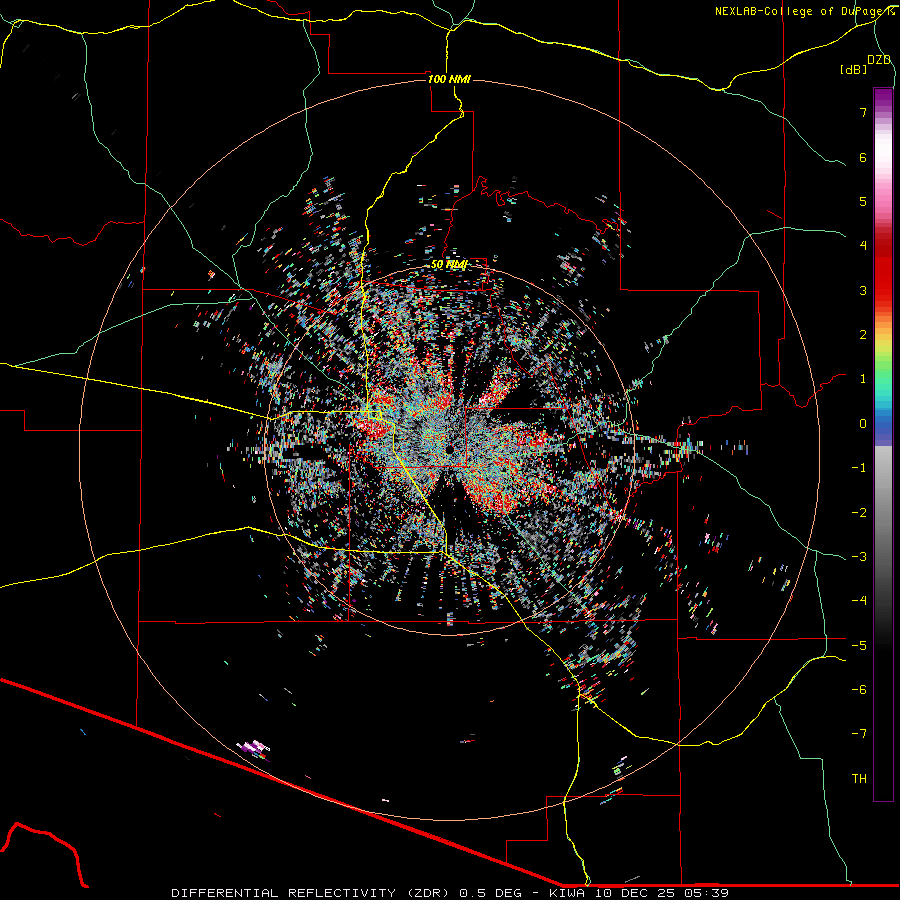The image size is (900, 900).
Task: Click the 2 value on the color scale
Action: coord(863,335)
